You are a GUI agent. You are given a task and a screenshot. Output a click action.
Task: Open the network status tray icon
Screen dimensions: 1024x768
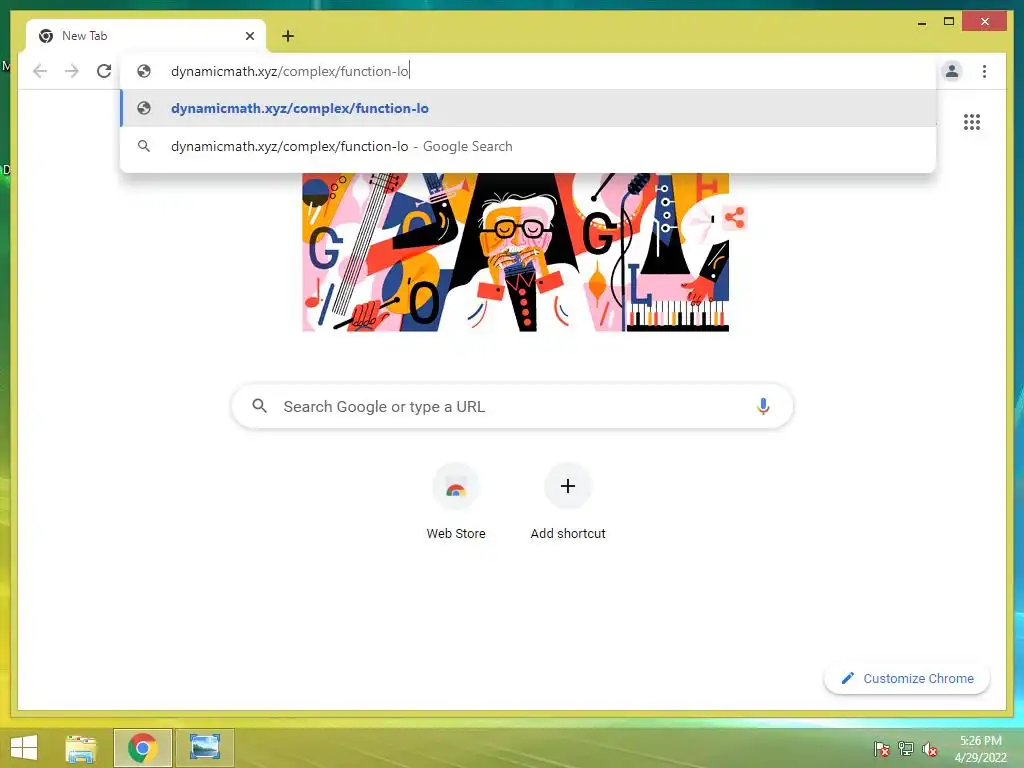coord(906,749)
